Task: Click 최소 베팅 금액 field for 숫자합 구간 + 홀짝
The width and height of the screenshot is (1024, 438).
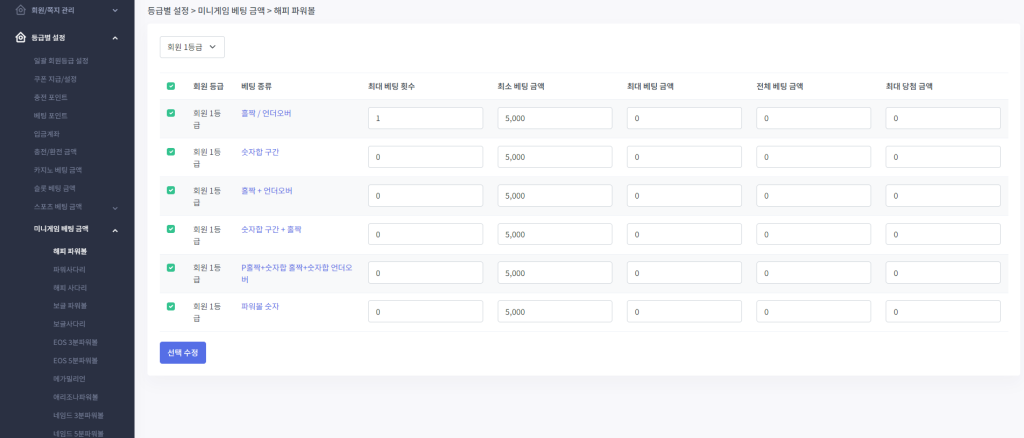Action: [554, 234]
